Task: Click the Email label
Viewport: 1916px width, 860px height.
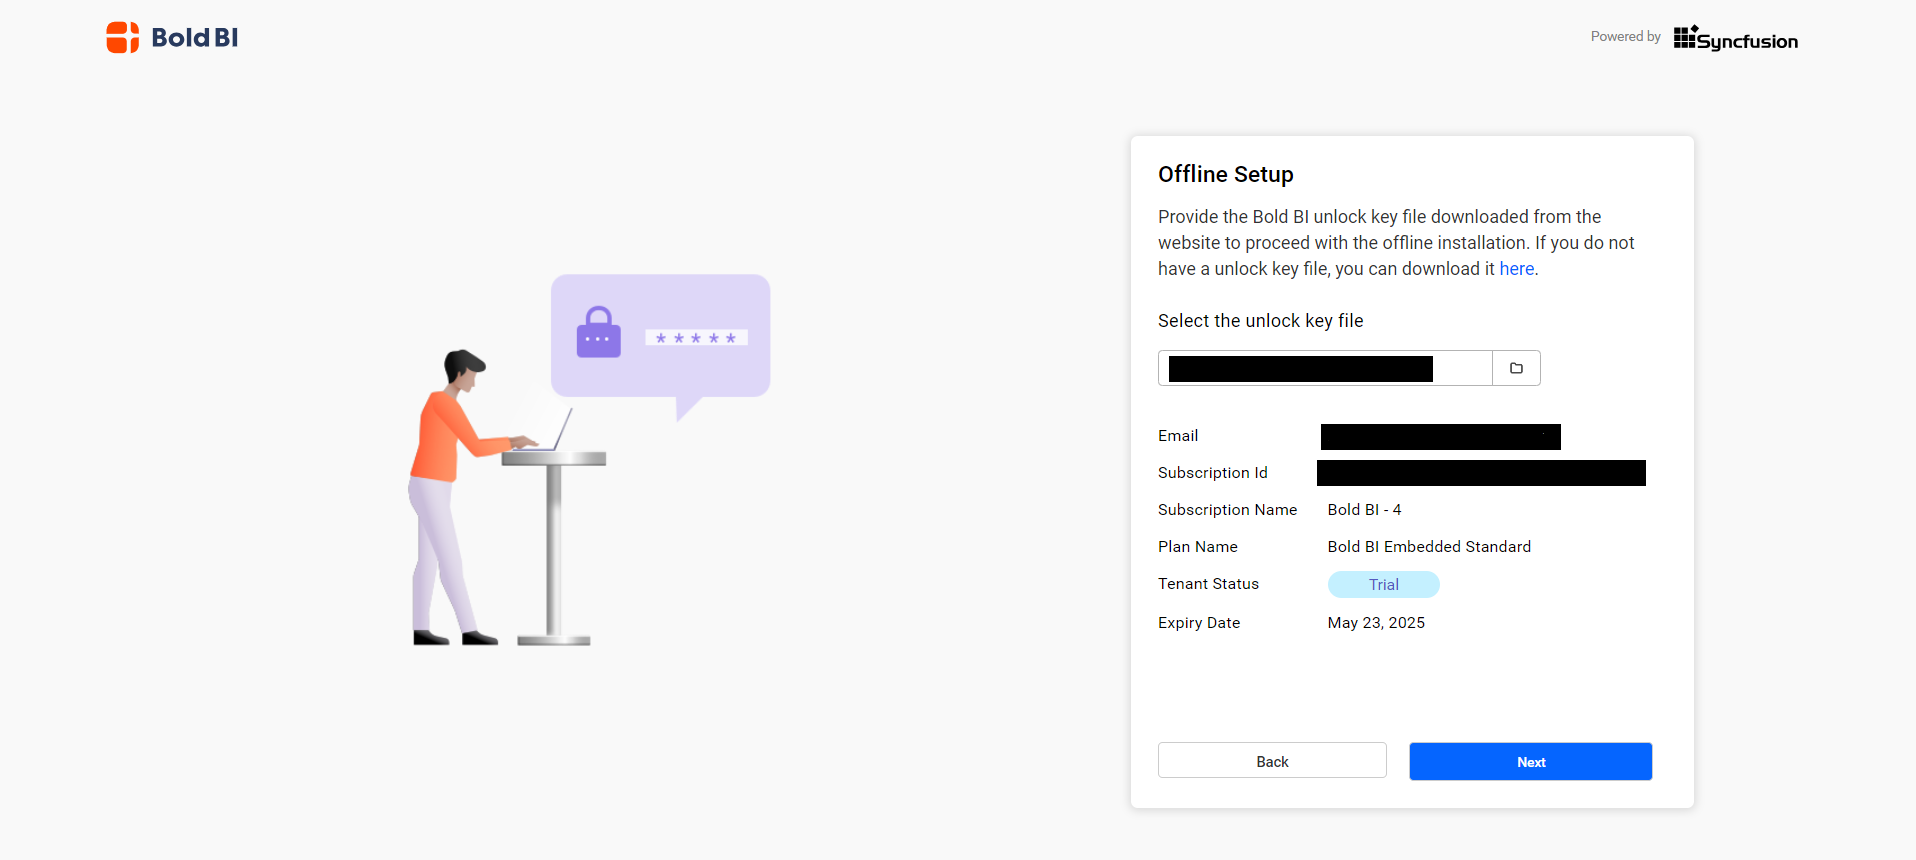Action: pos(1178,436)
